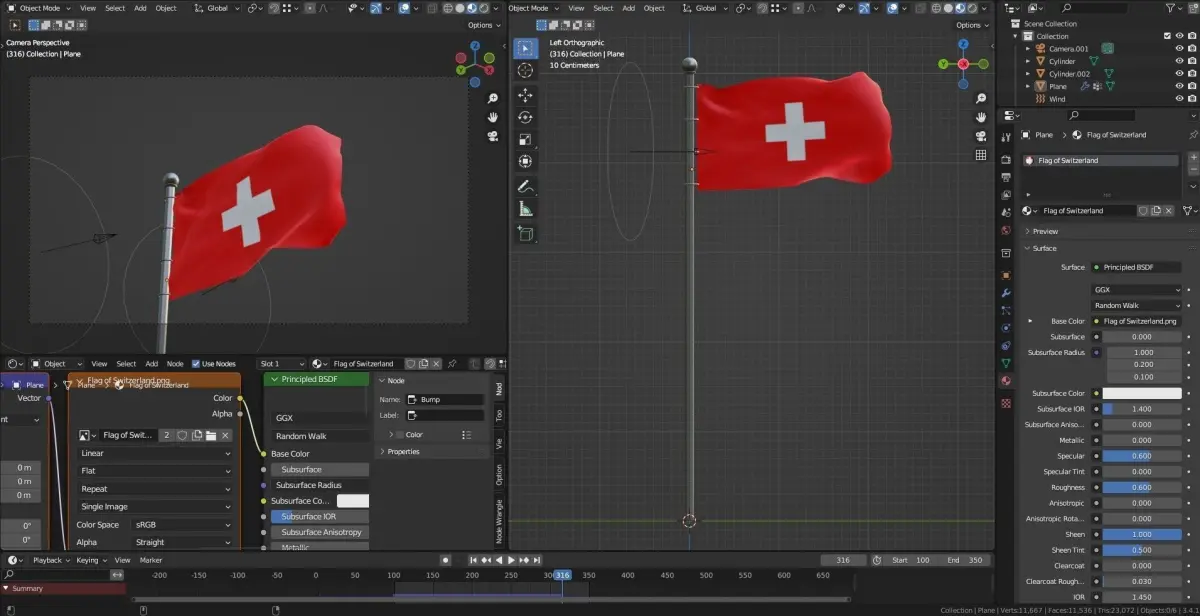The height and width of the screenshot is (616, 1200).
Task: Click the Surface Principled BSDF shader button
Action: (x=1137, y=267)
